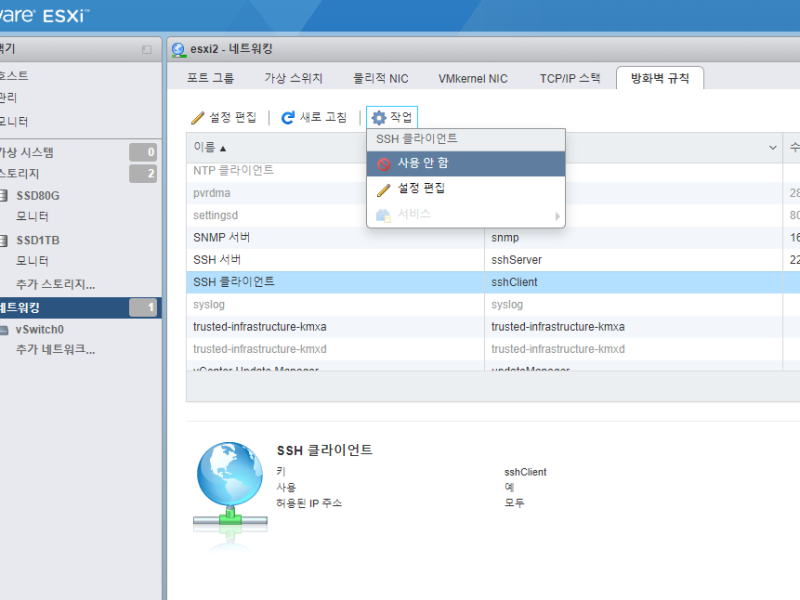Collapse the navigator panel icon
800x600 pixels.
coord(147,49)
